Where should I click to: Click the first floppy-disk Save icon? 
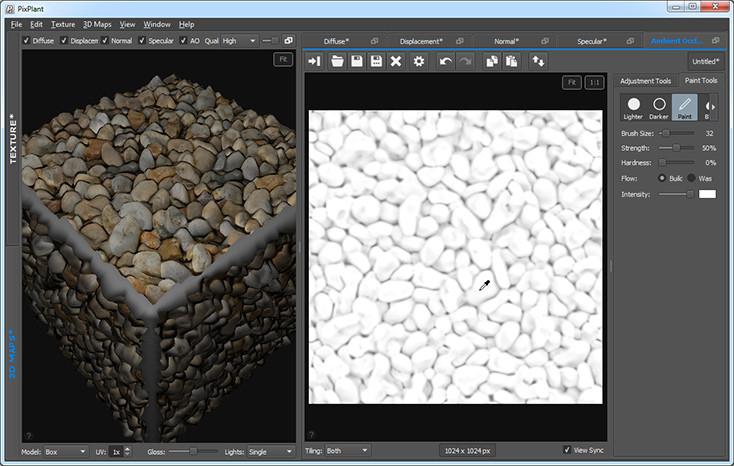pos(357,61)
